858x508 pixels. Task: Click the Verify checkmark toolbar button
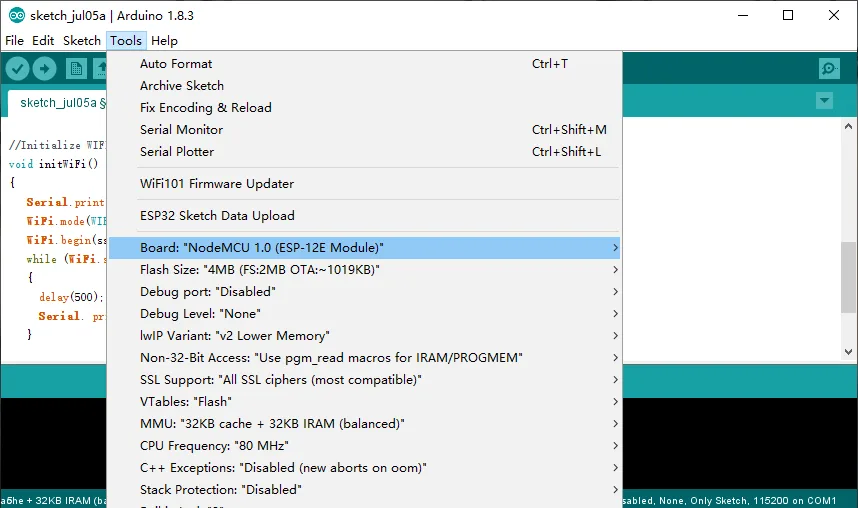[x=18, y=69]
